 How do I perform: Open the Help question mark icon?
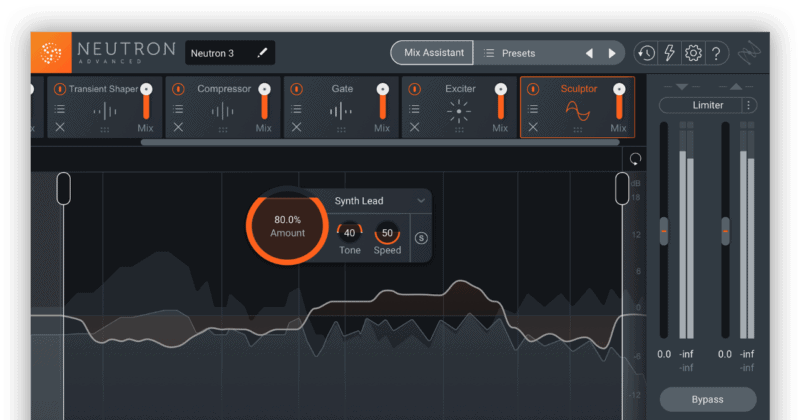coord(716,53)
